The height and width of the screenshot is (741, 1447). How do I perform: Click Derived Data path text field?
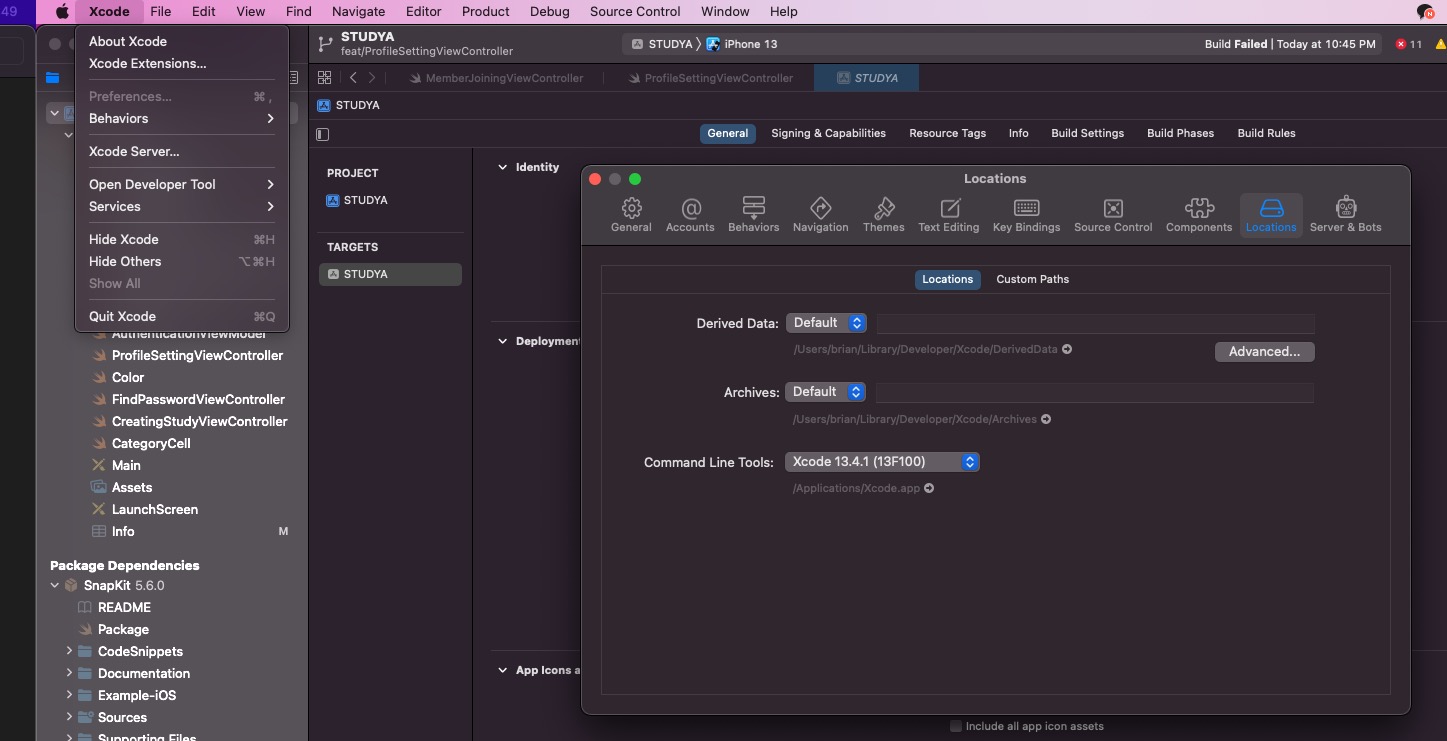click(1095, 323)
